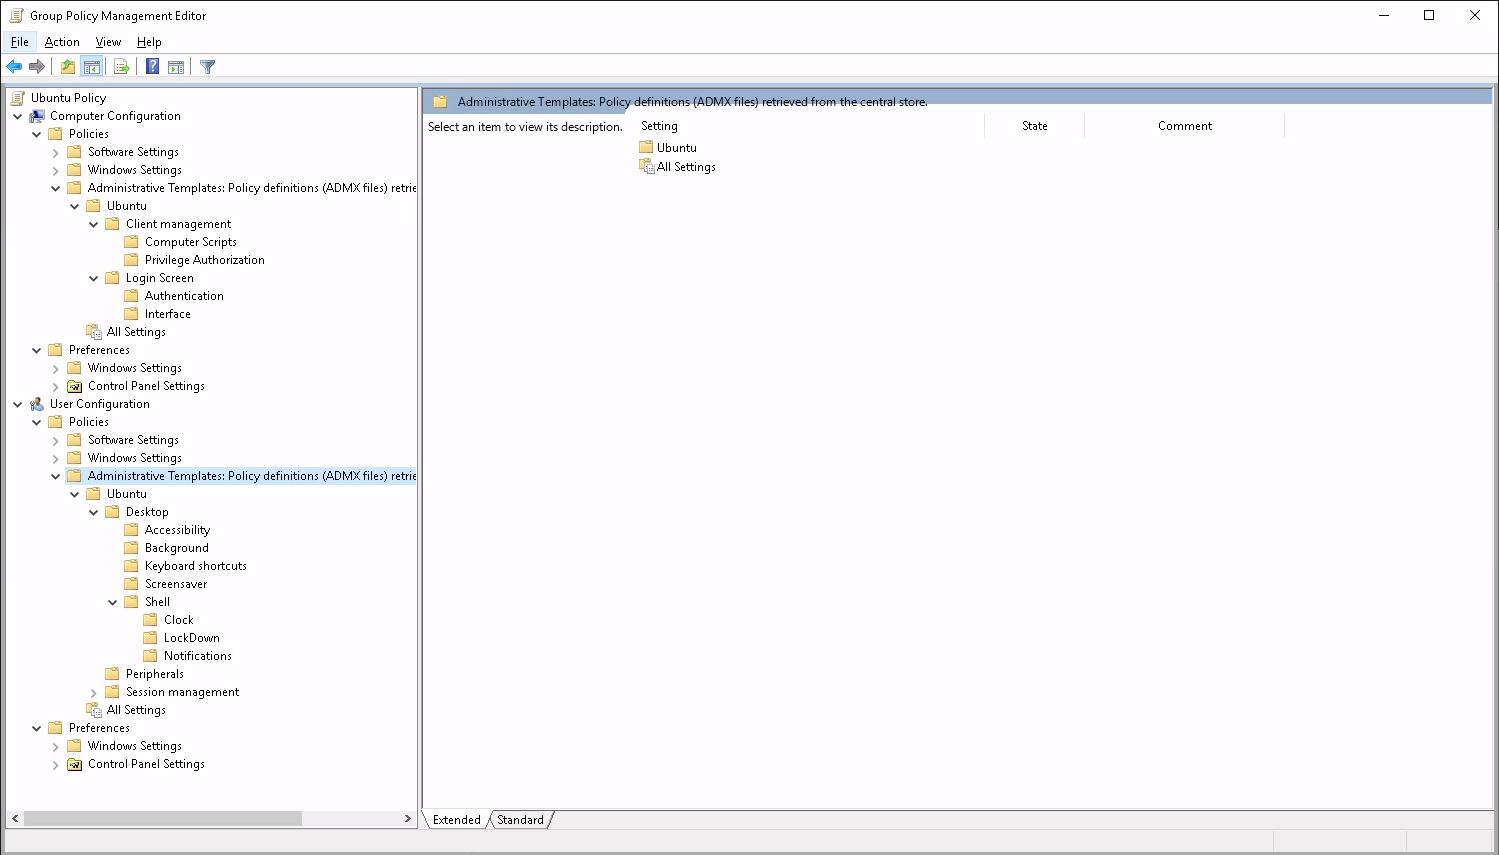Toggle Show/Hide Action Pane icon
The height and width of the screenshot is (855, 1499).
176,67
